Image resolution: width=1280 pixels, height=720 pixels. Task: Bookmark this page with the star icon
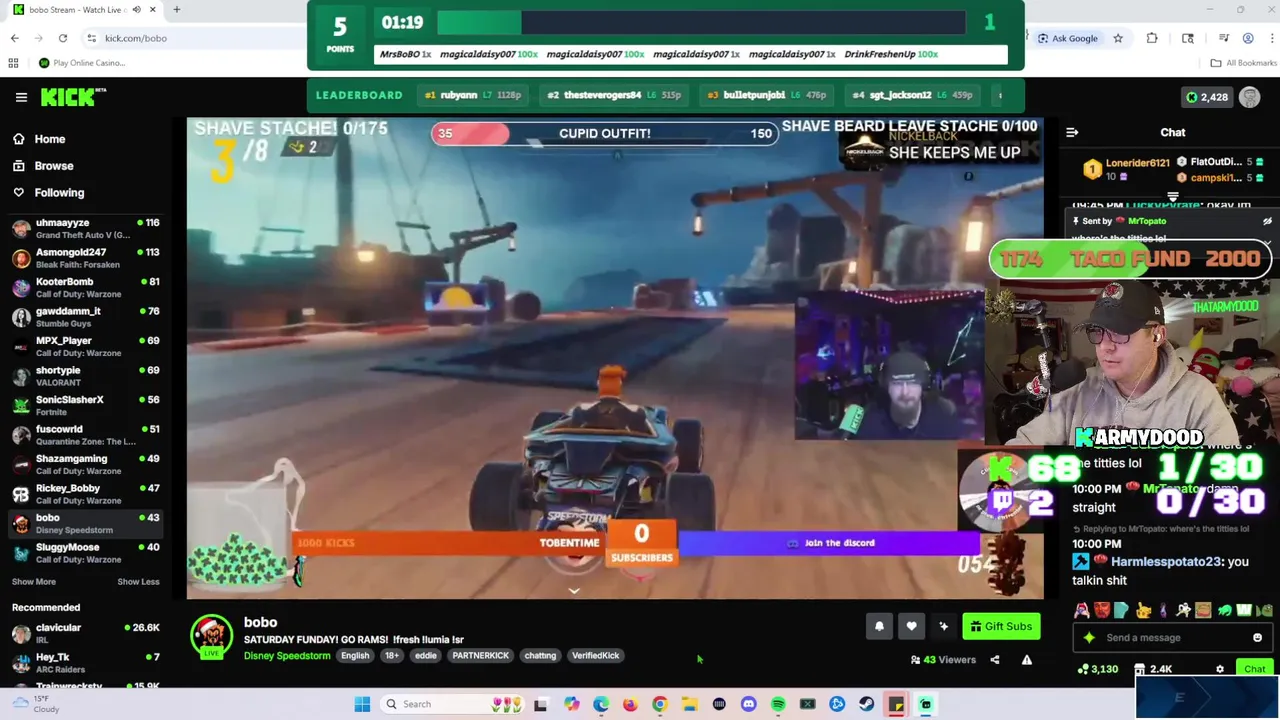tap(1118, 38)
